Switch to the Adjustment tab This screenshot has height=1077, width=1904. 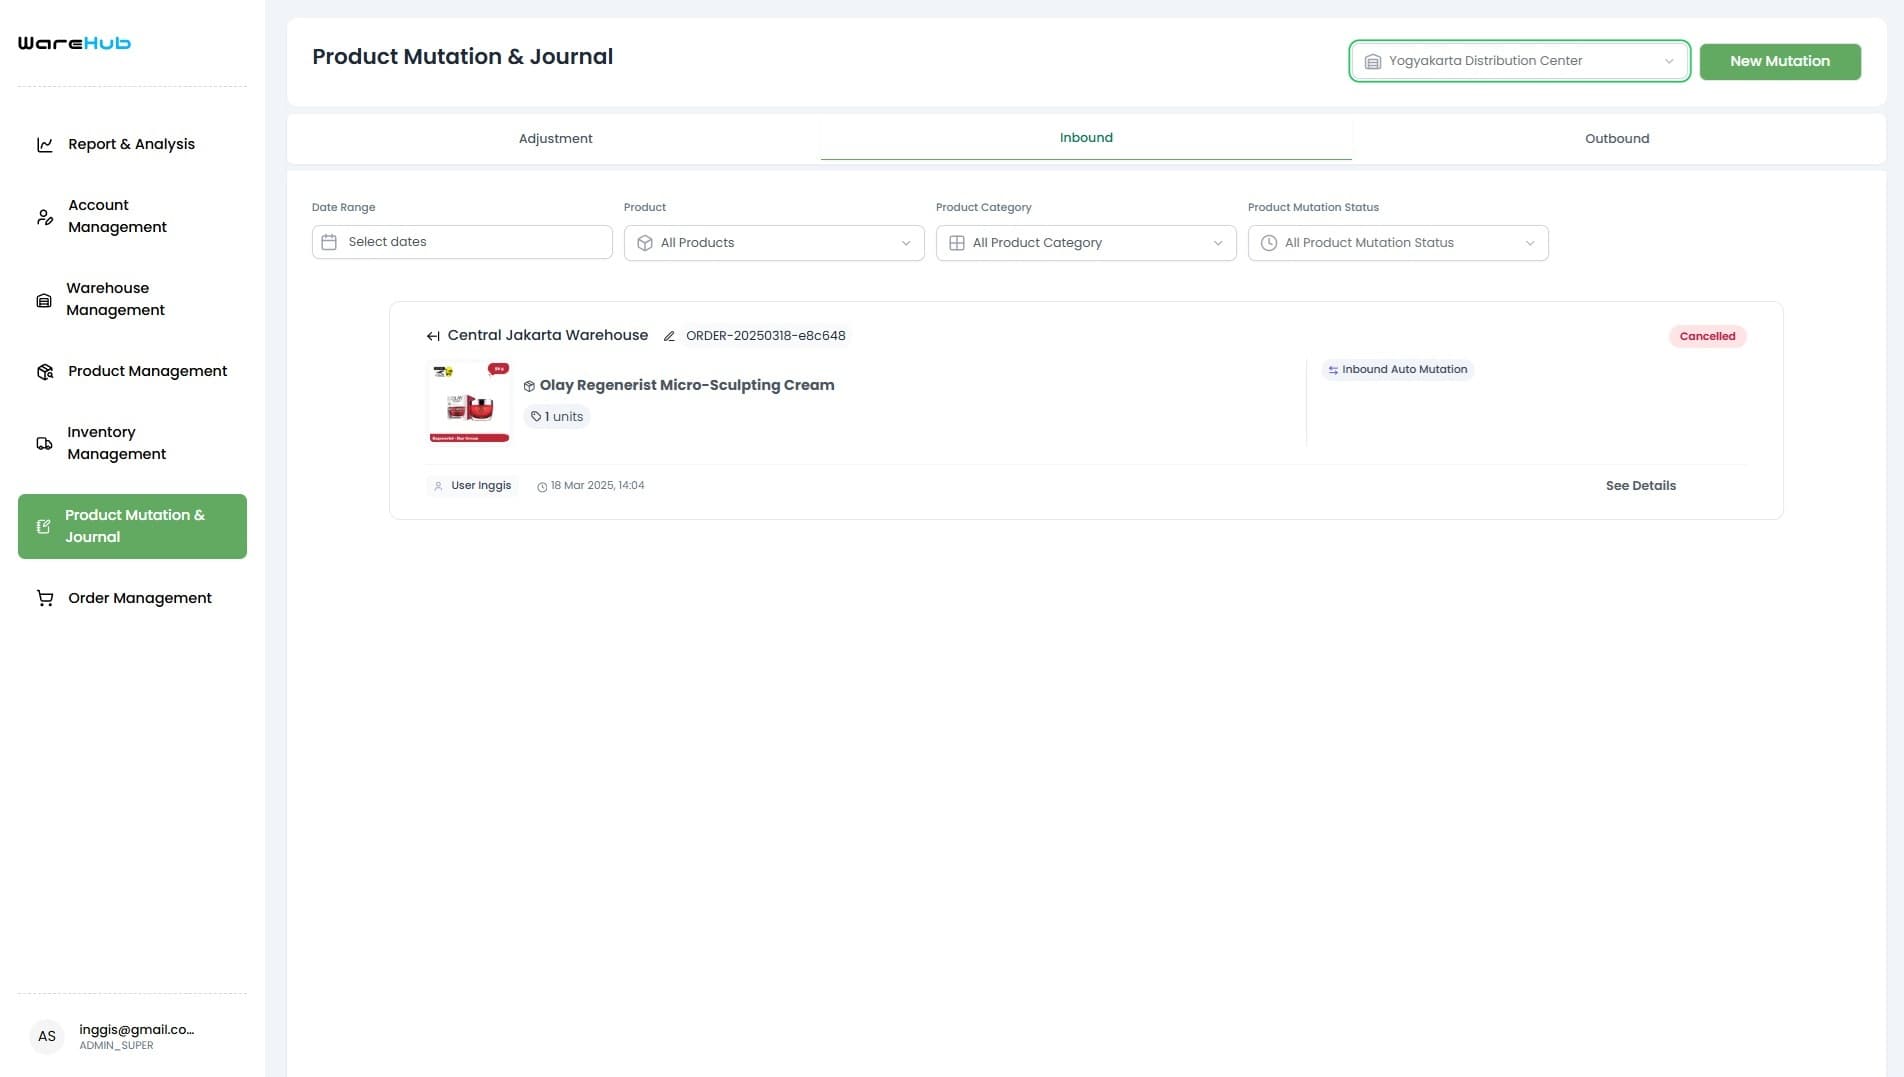pyautogui.click(x=556, y=138)
